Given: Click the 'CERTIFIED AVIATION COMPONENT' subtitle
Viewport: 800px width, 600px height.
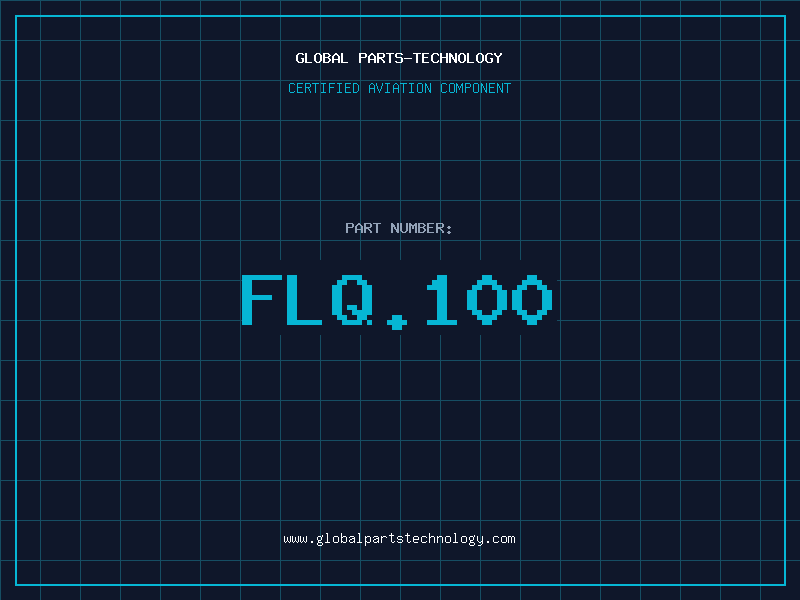Looking at the screenshot, I should pyautogui.click(x=399, y=88).
